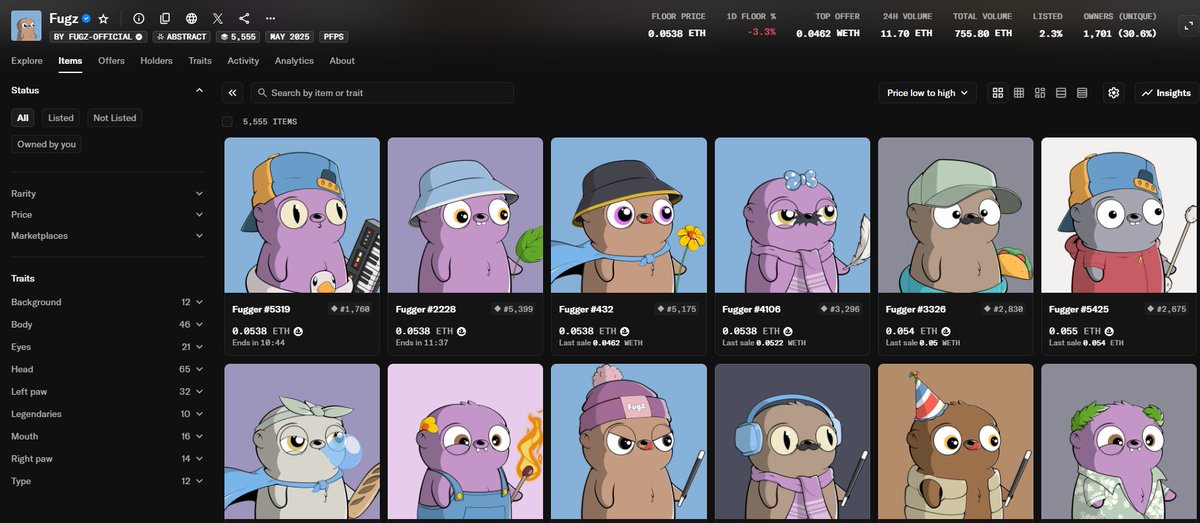Open the Fugger #5425 image
The image size is (1200, 523).
pyautogui.click(x=1119, y=215)
